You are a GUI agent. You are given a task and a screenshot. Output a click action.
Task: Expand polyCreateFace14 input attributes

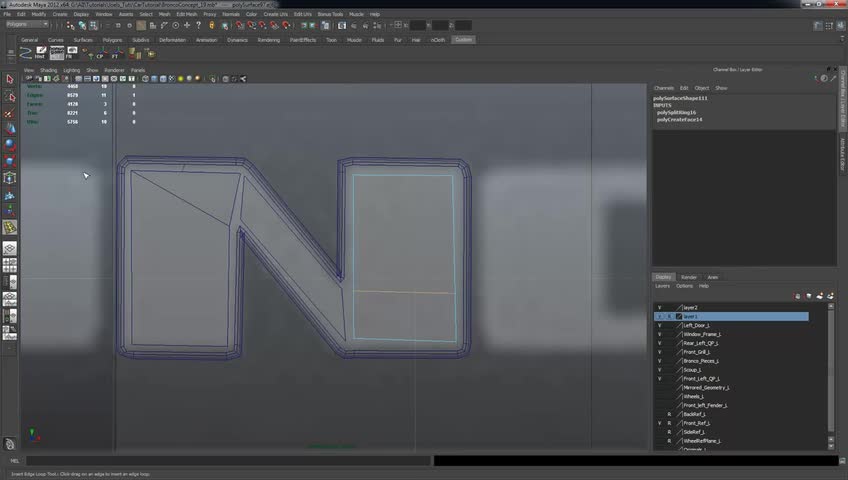pos(679,119)
